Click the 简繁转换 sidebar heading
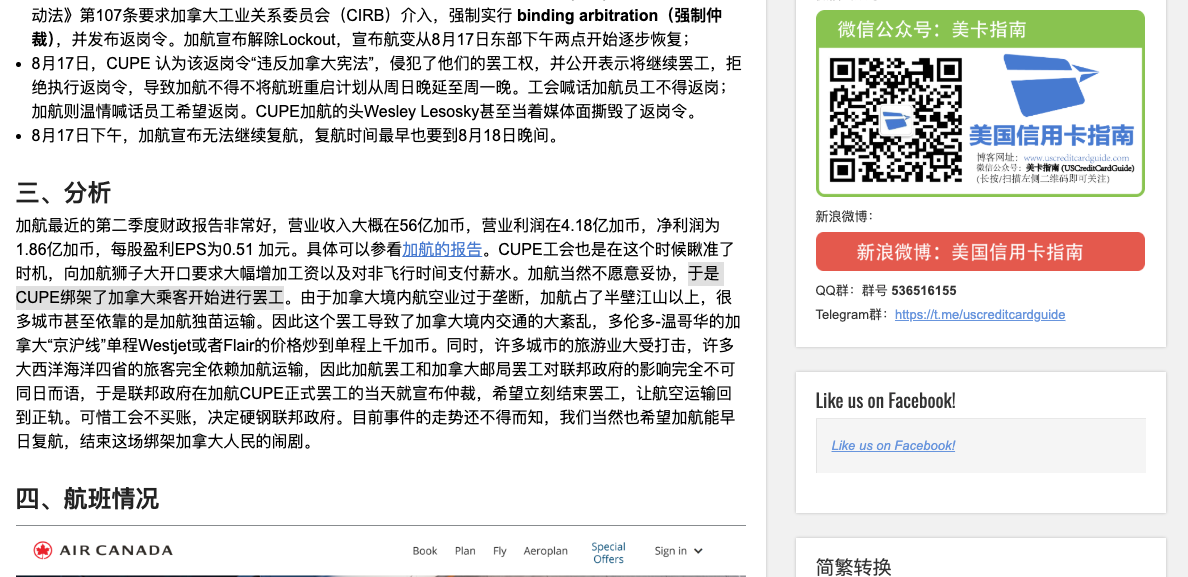Viewport: 1188px width, 577px height. pyautogui.click(x=853, y=566)
